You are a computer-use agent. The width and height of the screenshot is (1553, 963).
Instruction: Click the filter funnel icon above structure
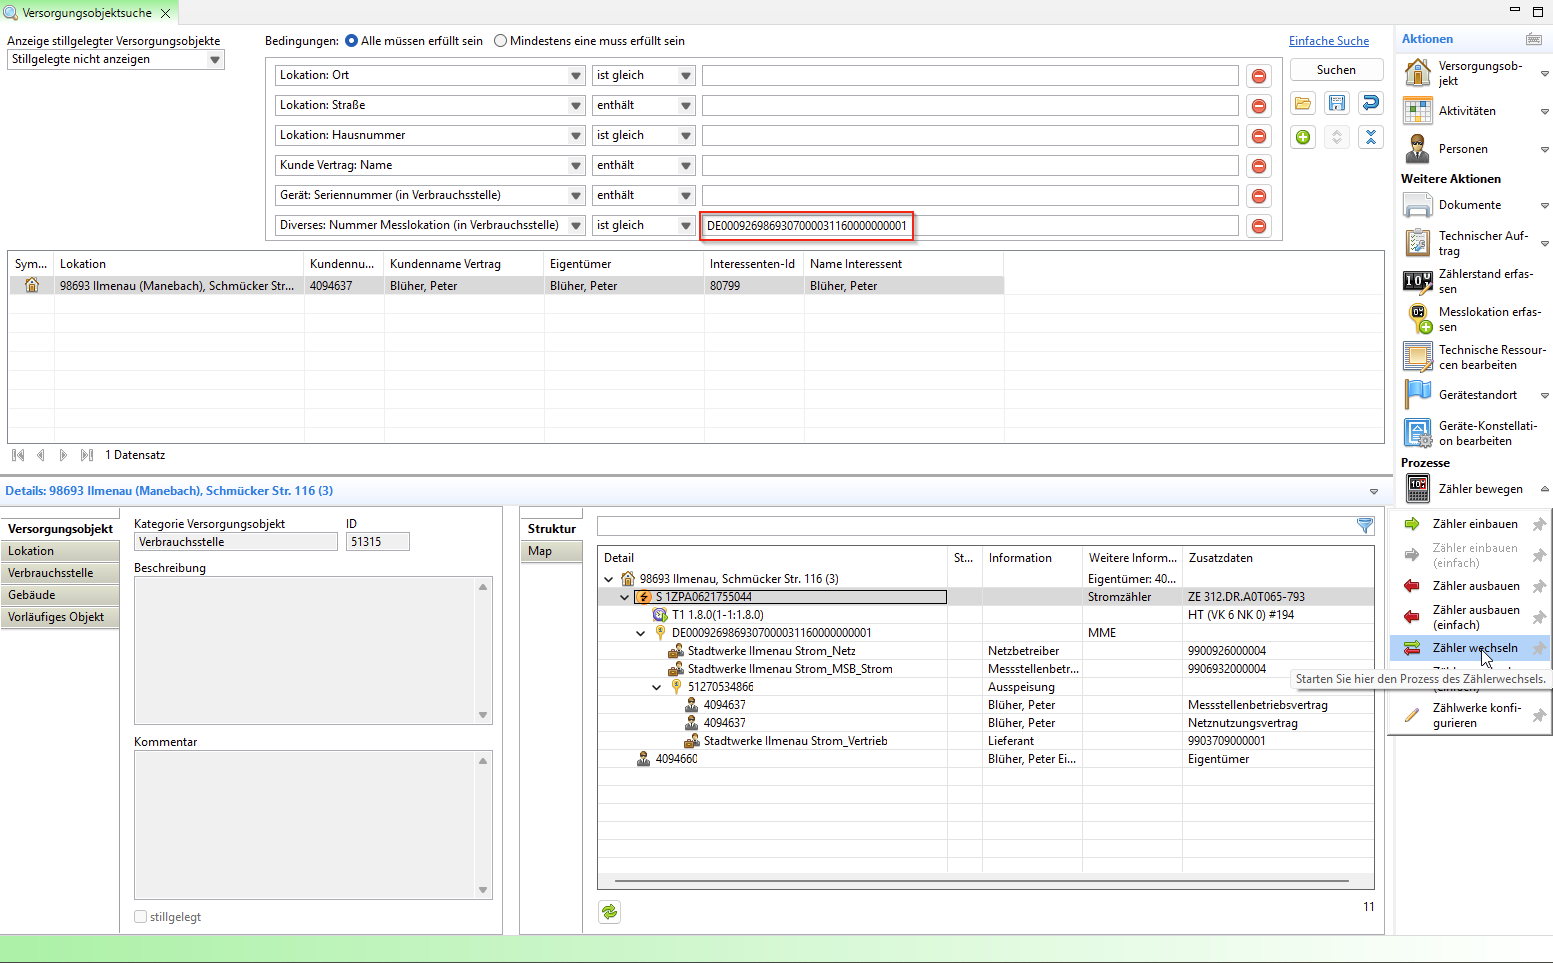point(1364,526)
